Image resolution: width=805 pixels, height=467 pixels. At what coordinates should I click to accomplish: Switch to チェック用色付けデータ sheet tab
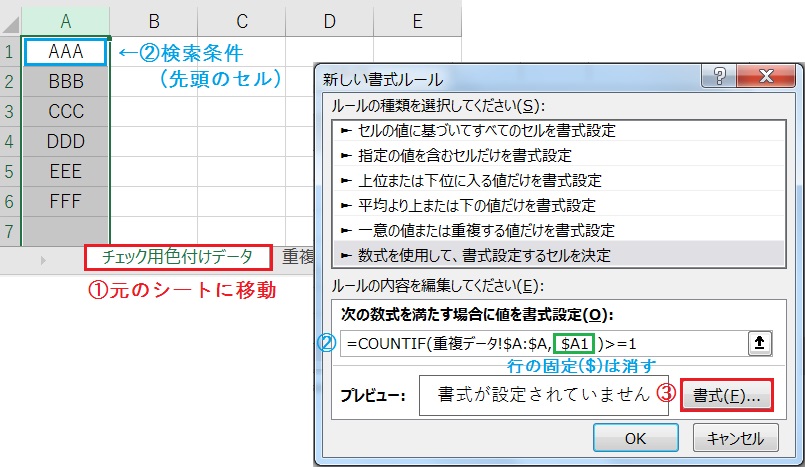177,258
